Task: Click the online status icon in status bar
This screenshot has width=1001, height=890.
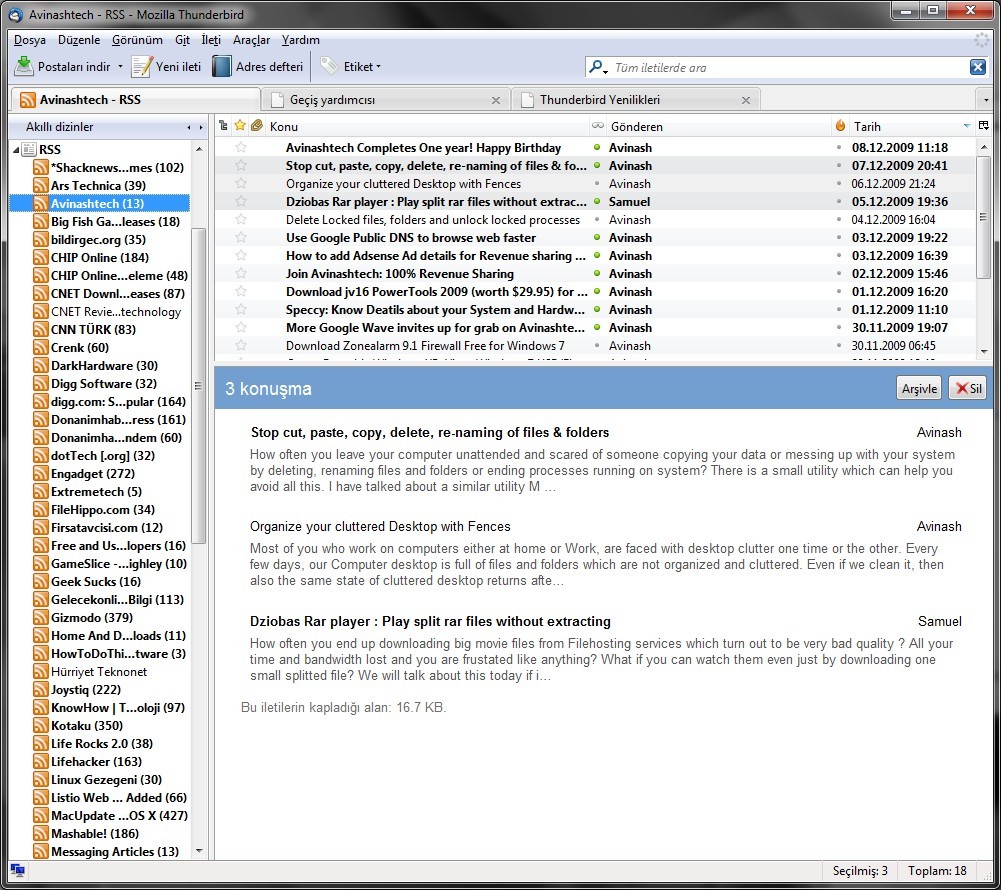Action: point(18,870)
